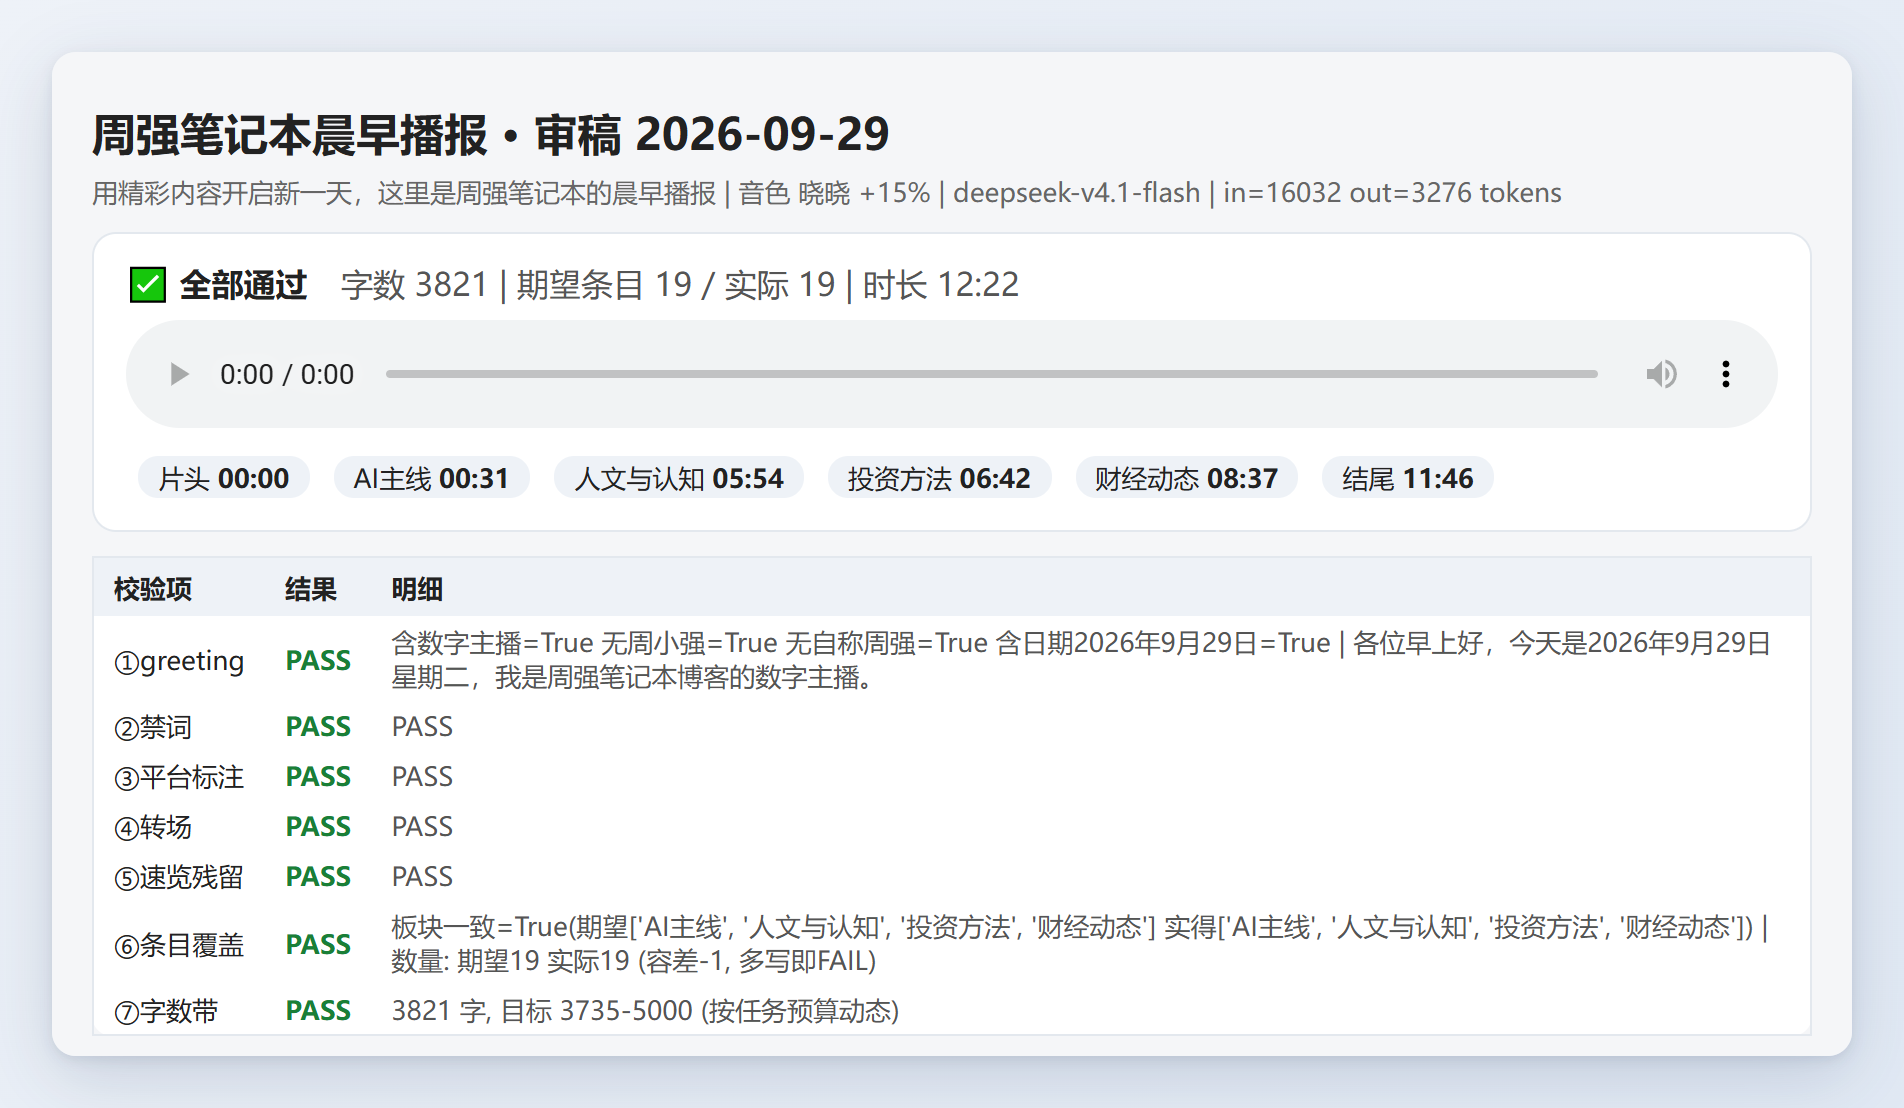
Task: Click the 3821 字 target range detail
Action: 645,1011
